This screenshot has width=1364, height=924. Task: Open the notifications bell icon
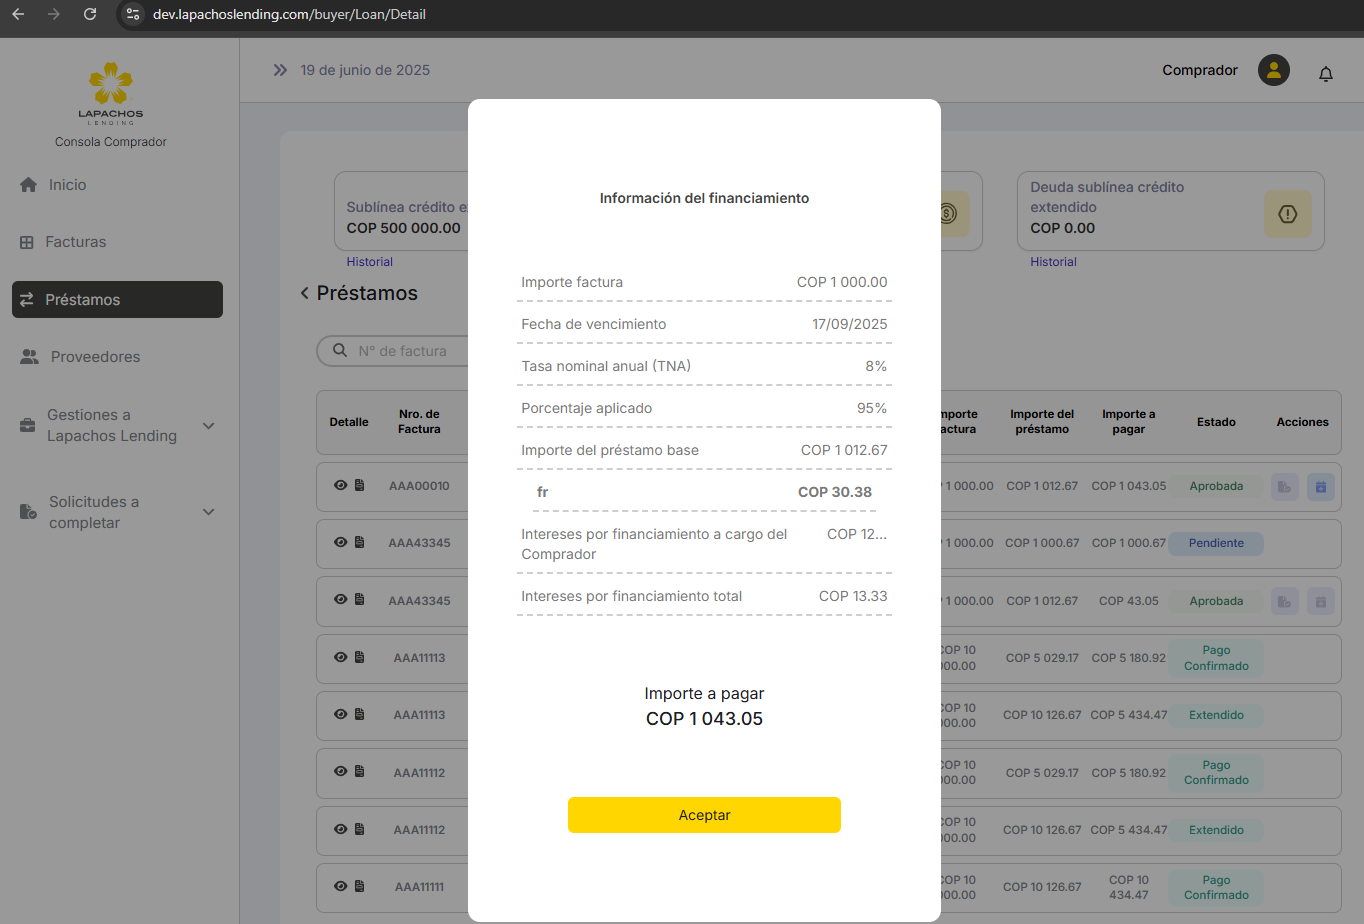(1325, 73)
